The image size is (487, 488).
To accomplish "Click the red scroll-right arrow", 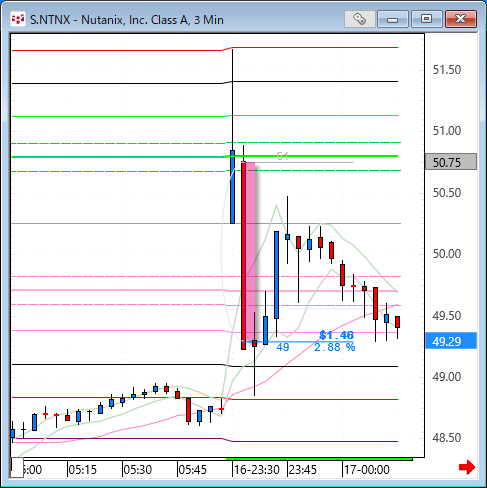I will click(x=467, y=467).
